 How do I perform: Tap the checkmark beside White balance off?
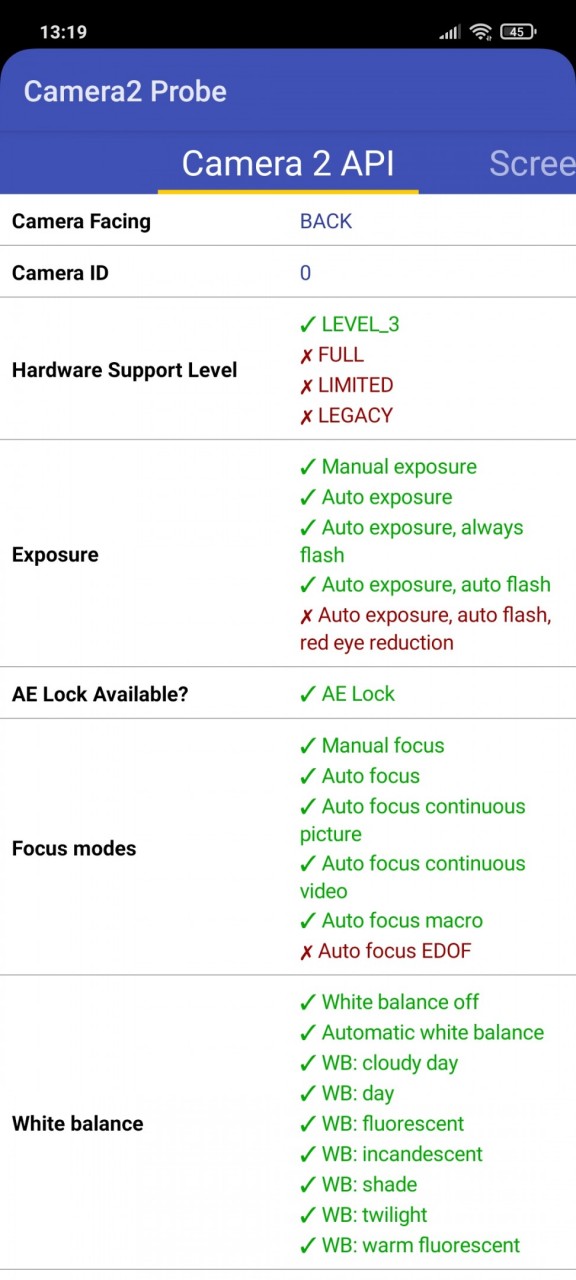click(308, 1002)
